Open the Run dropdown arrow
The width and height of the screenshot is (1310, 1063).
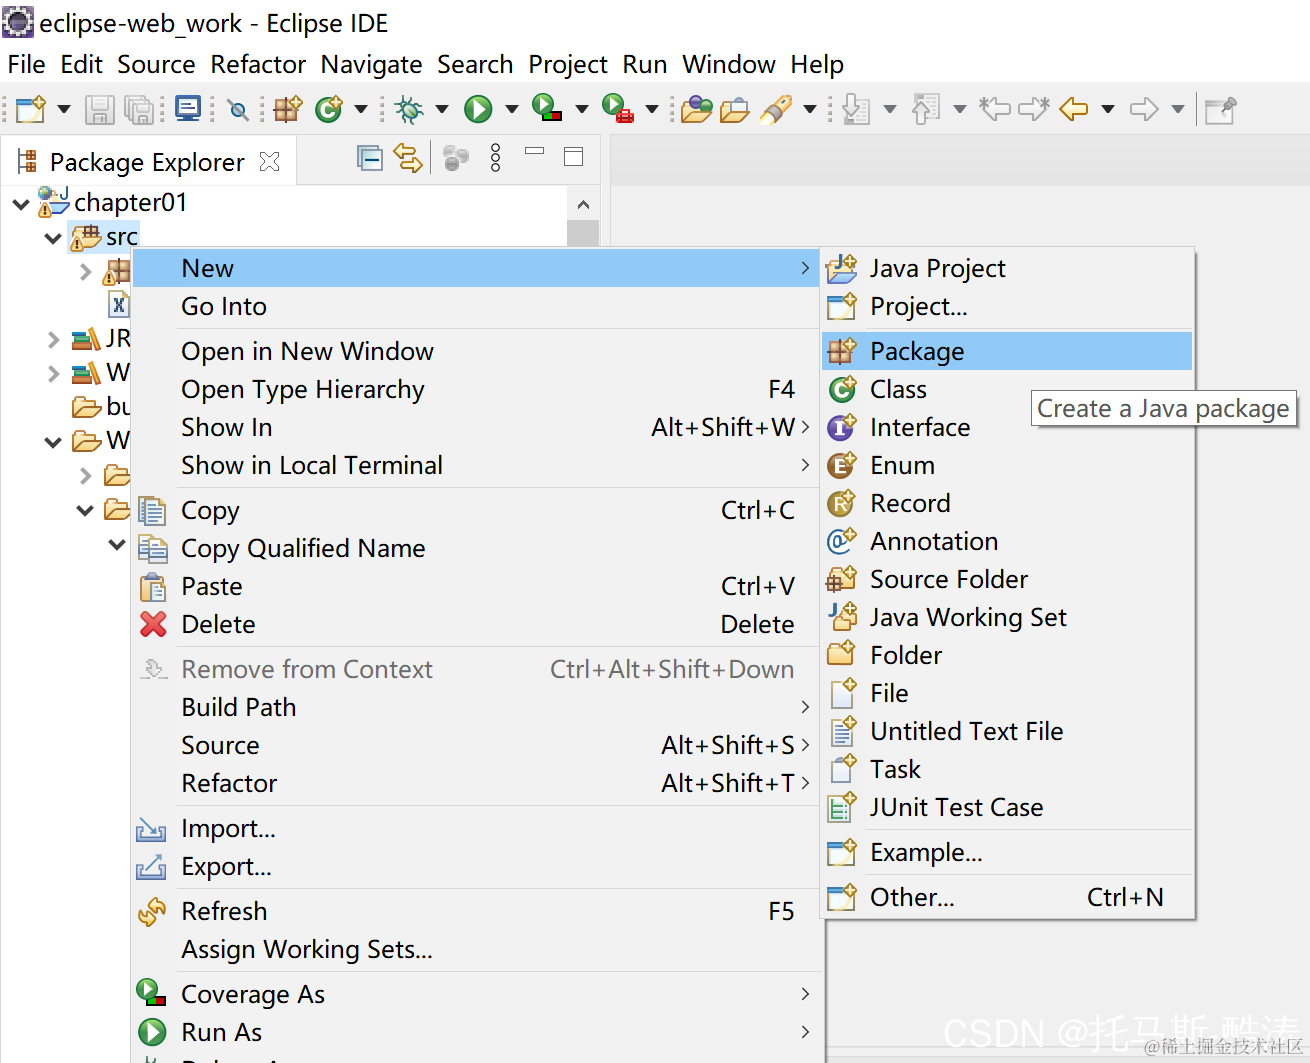[511, 109]
